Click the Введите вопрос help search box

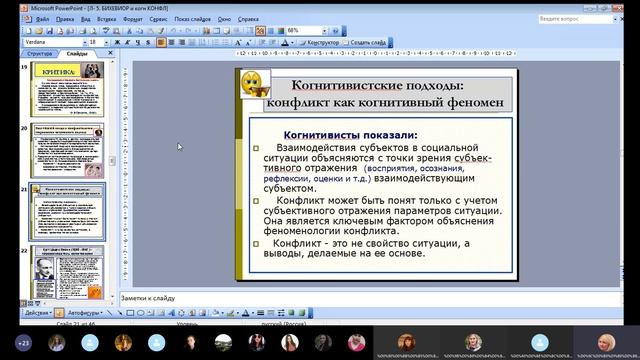point(576,19)
